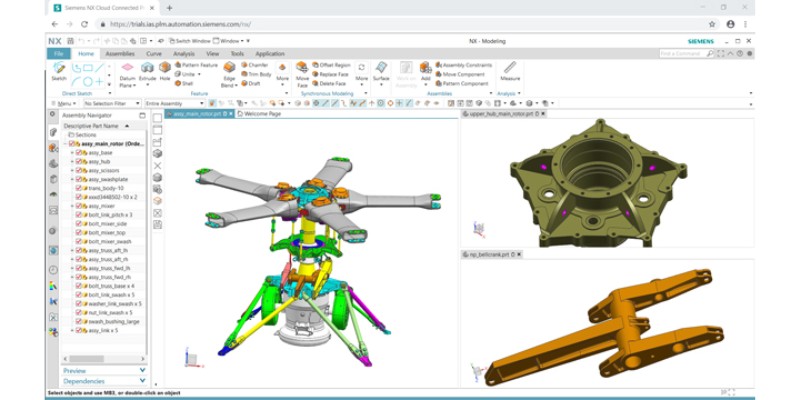Viewport: 800px width, 400px height.
Task: Run the Shell command
Action: (184, 83)
